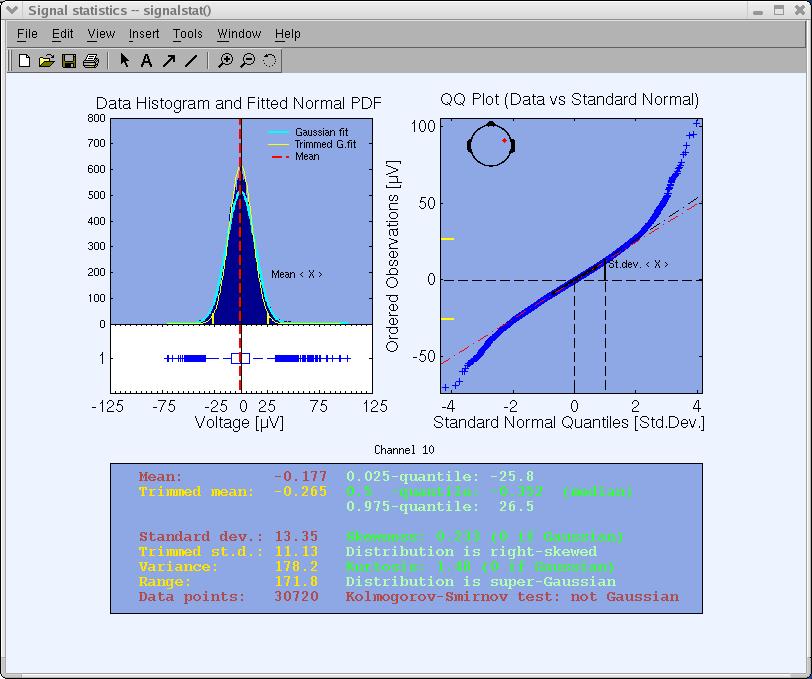The width and height of the screenshot is (812, 679).
Task: Click the head scalp map in QQ plot
Action: point(491,145)
